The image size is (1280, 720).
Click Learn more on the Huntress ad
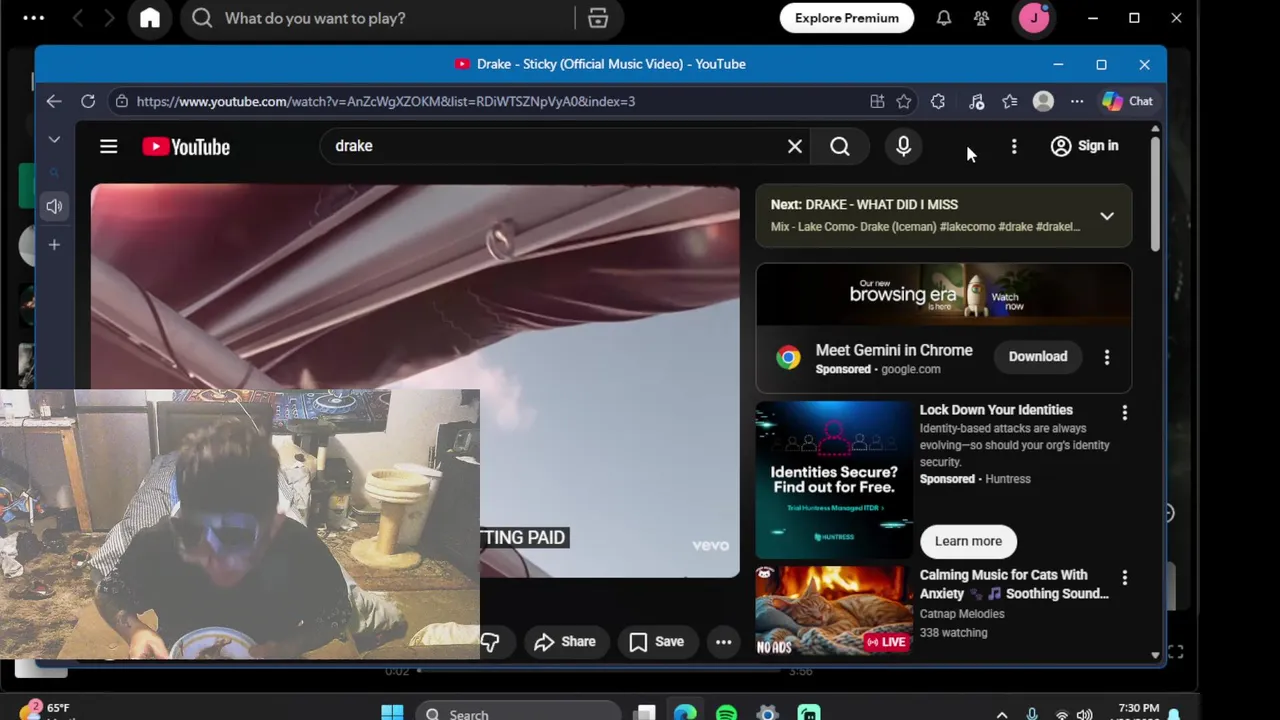(968, 541)
